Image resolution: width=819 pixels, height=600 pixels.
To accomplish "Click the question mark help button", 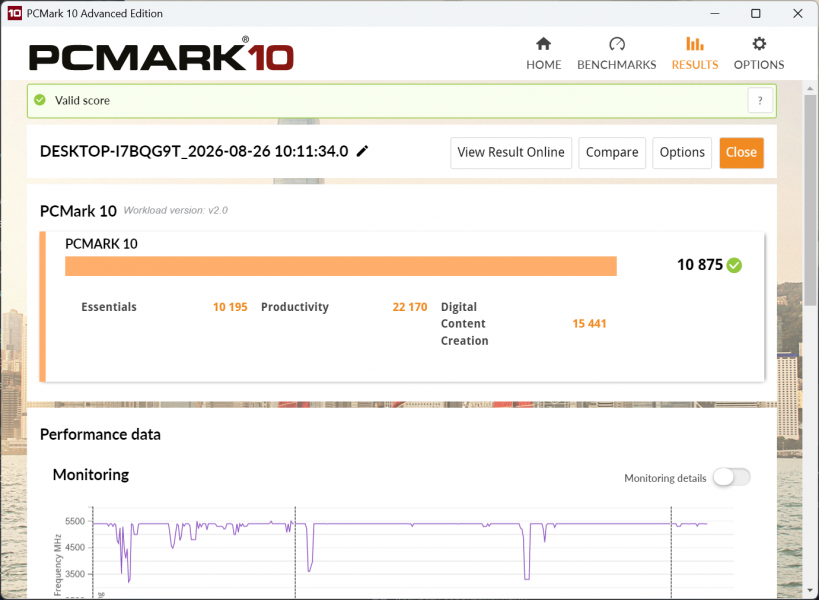I will click(760, 100).
